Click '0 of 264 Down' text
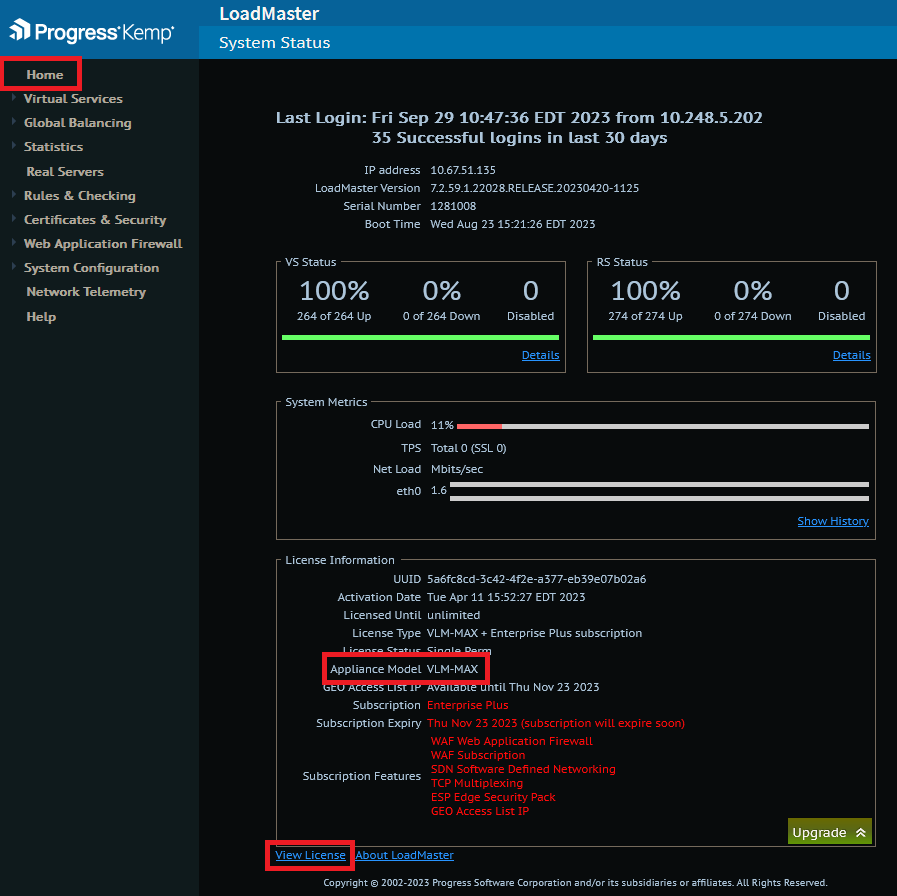This screenshot has width=897, height=896. click(x=441, y=316)
